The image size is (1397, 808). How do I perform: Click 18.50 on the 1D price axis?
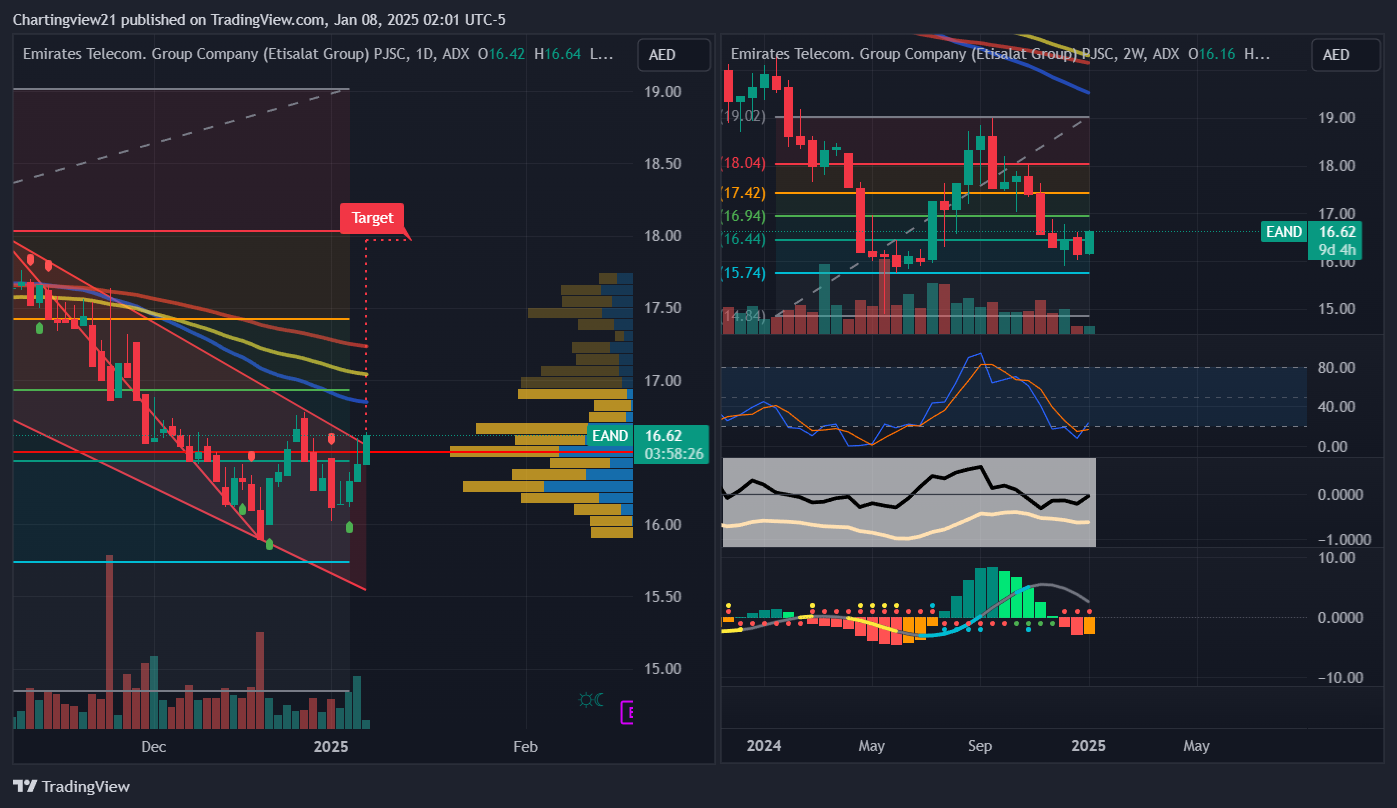(663, 164)
